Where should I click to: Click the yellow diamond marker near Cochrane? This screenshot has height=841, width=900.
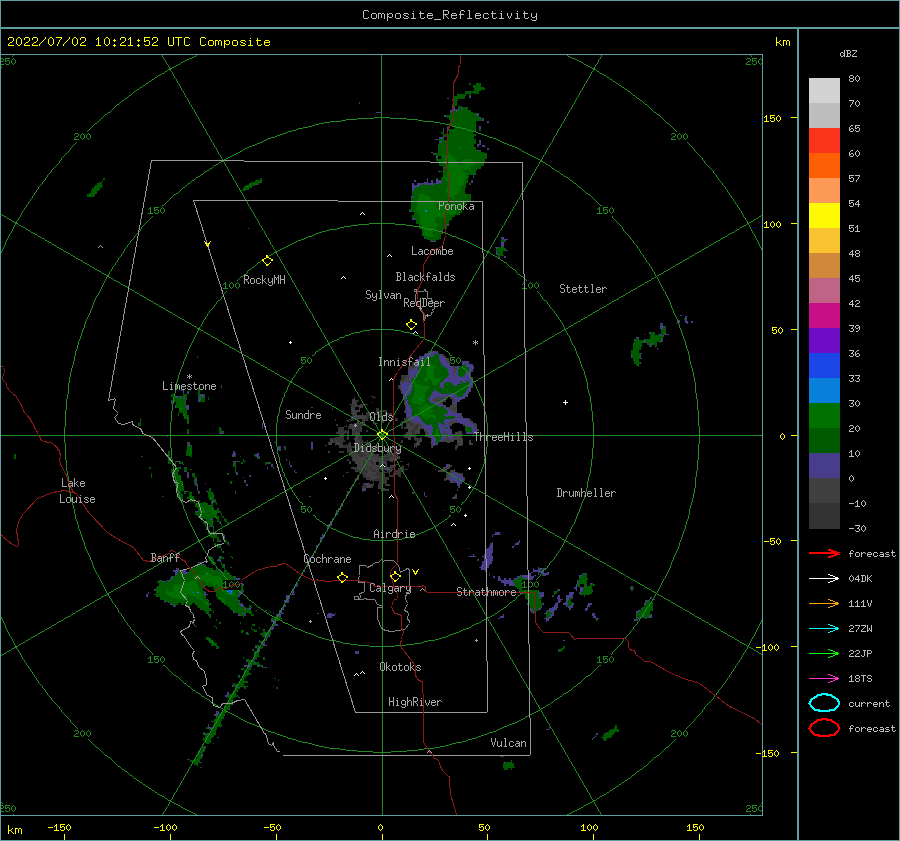(342, 578)
